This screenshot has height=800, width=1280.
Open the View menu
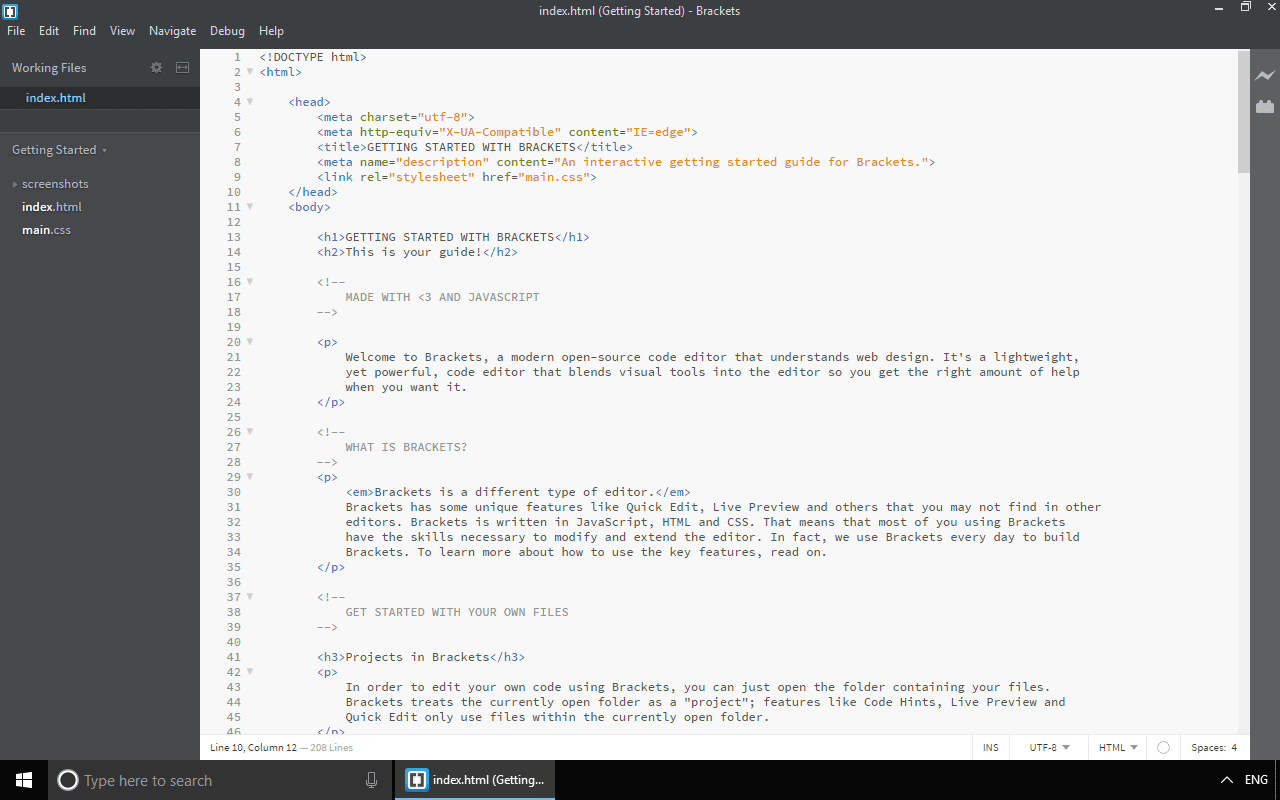122,31
